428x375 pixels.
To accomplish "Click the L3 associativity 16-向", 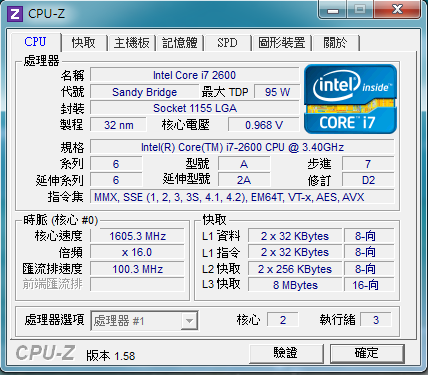I will tap(369, 285).
